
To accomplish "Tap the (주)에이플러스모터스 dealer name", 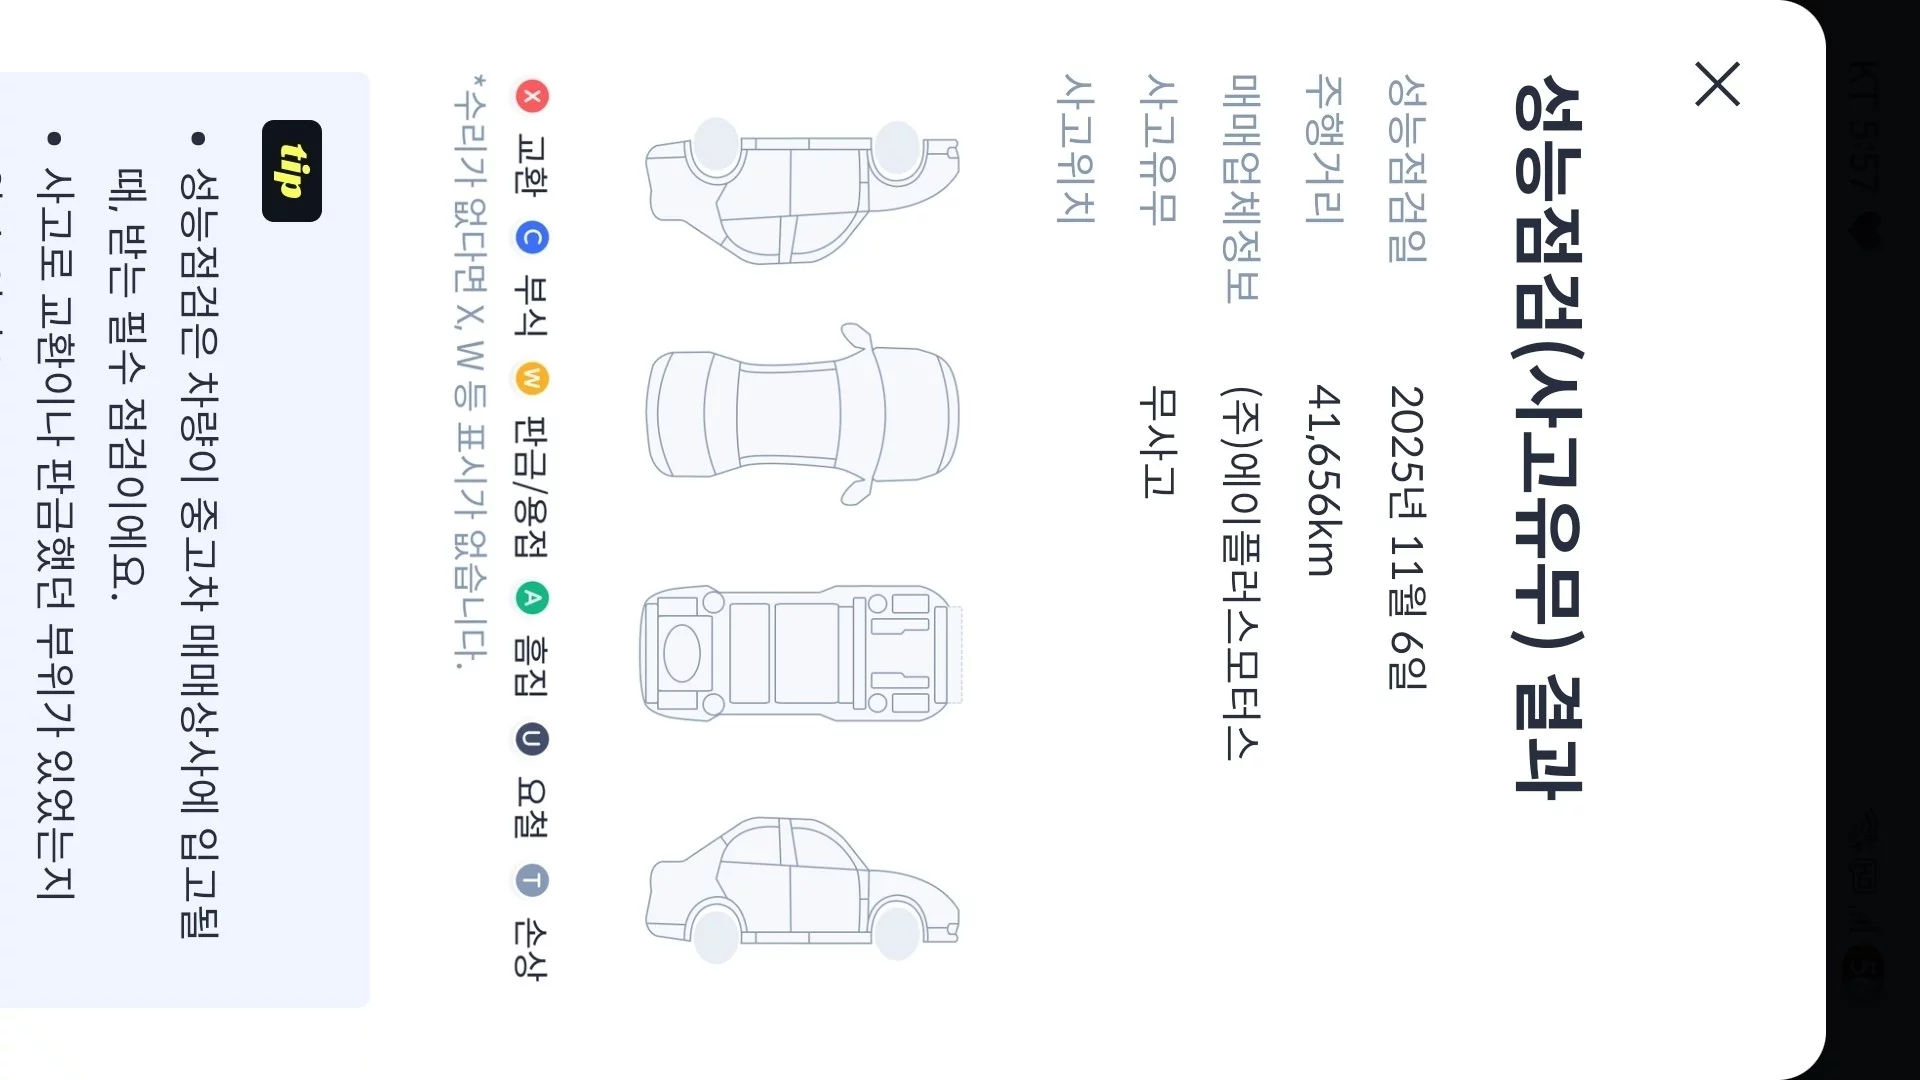I will (1241, 573).
